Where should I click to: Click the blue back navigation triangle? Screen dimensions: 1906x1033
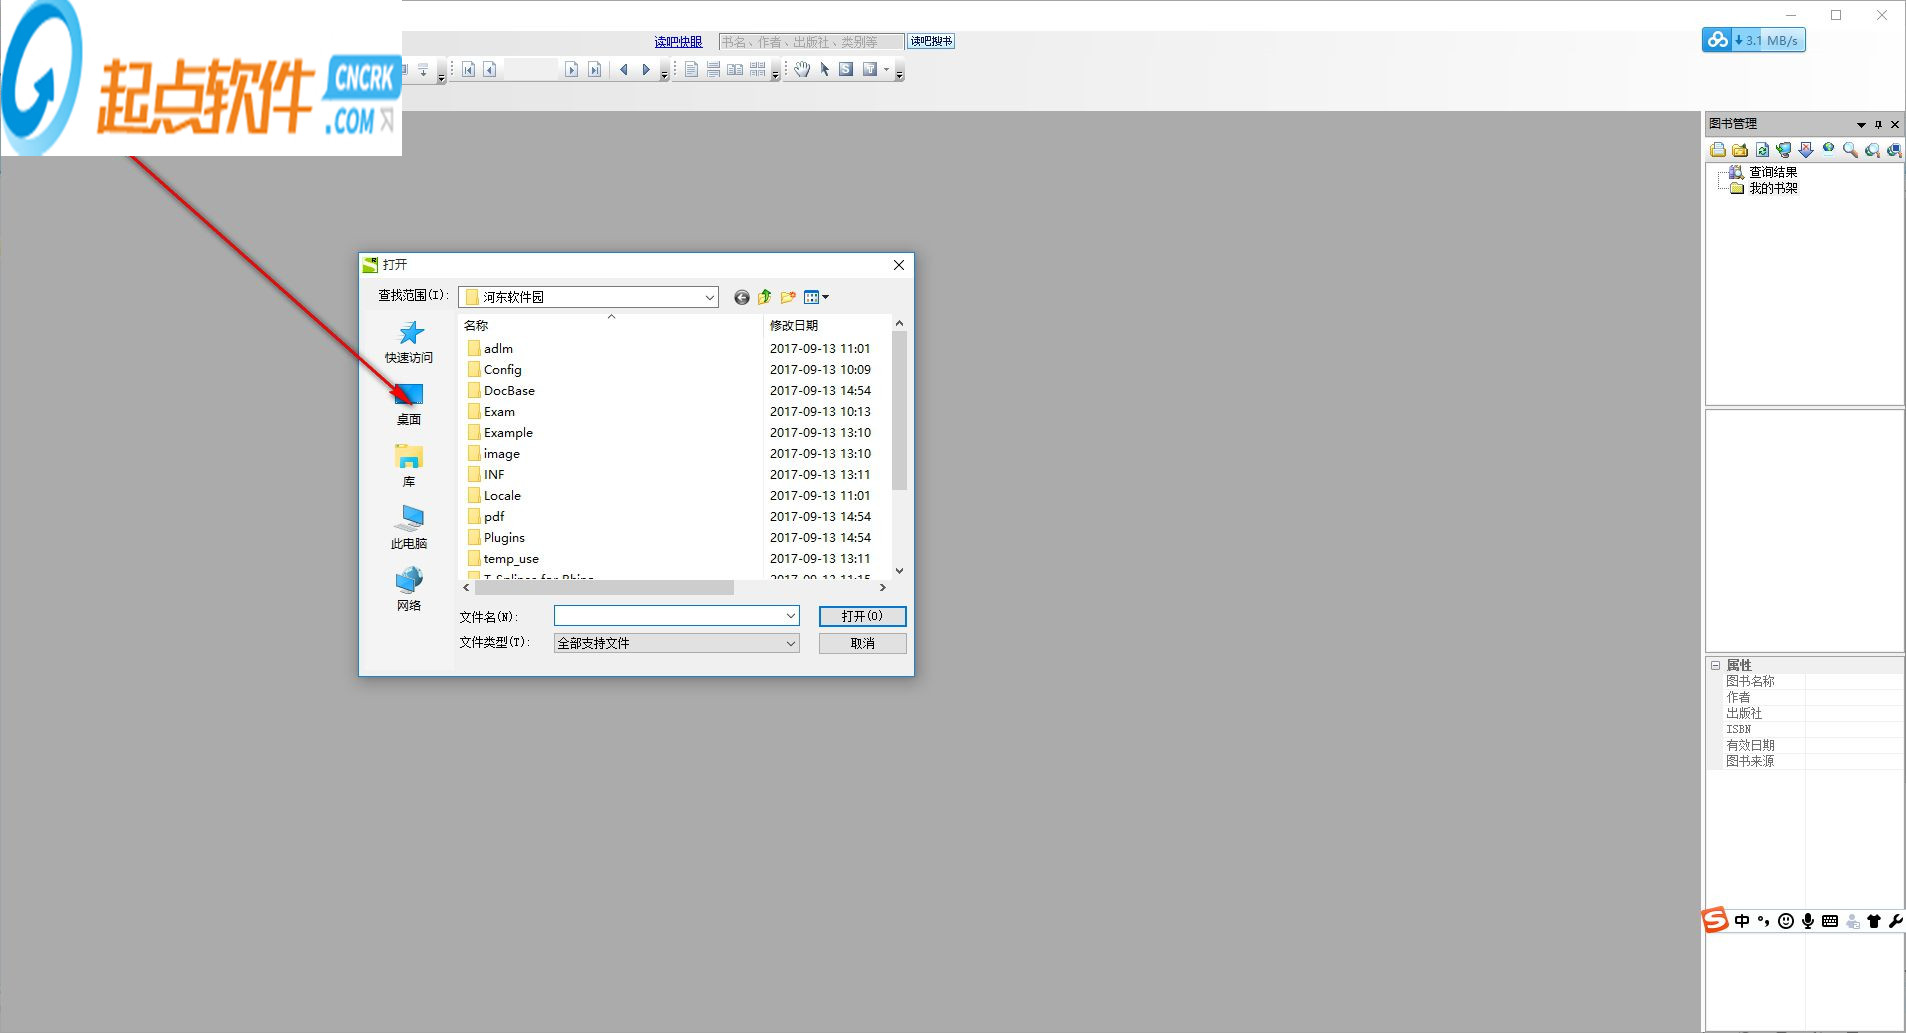pyautogui.click(x=624, y=69)
